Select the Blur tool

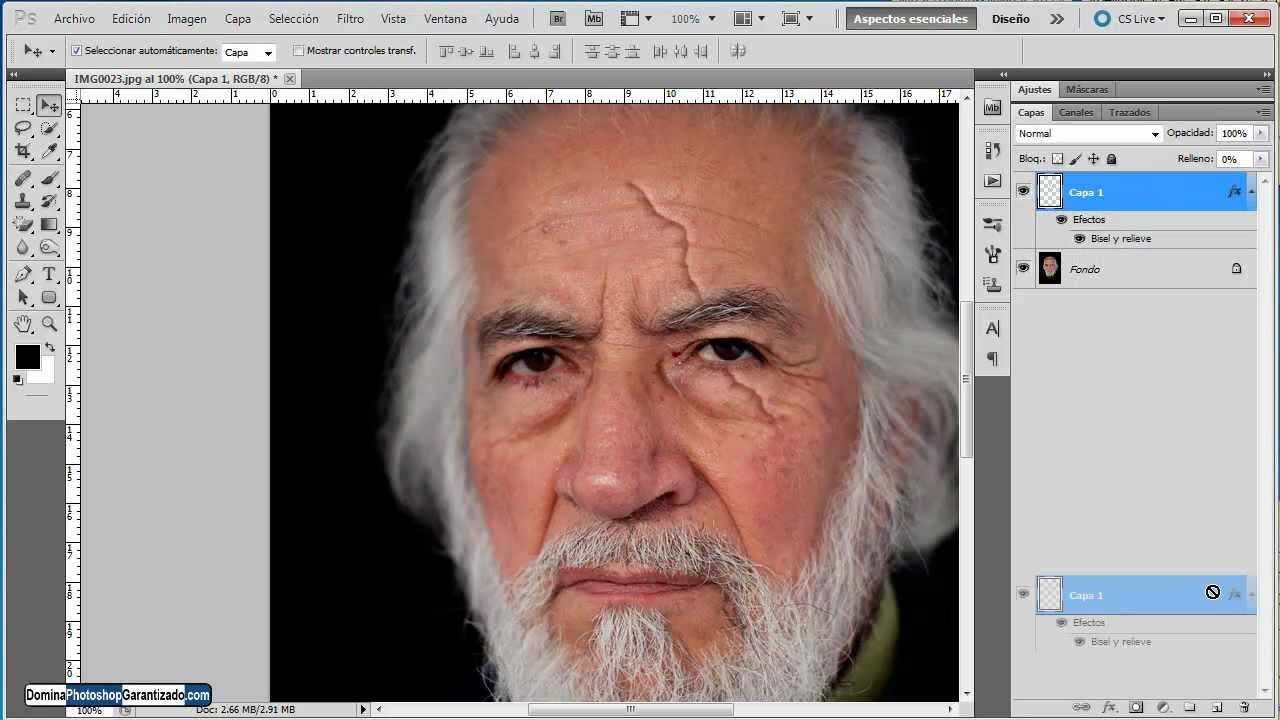[23, 247]
